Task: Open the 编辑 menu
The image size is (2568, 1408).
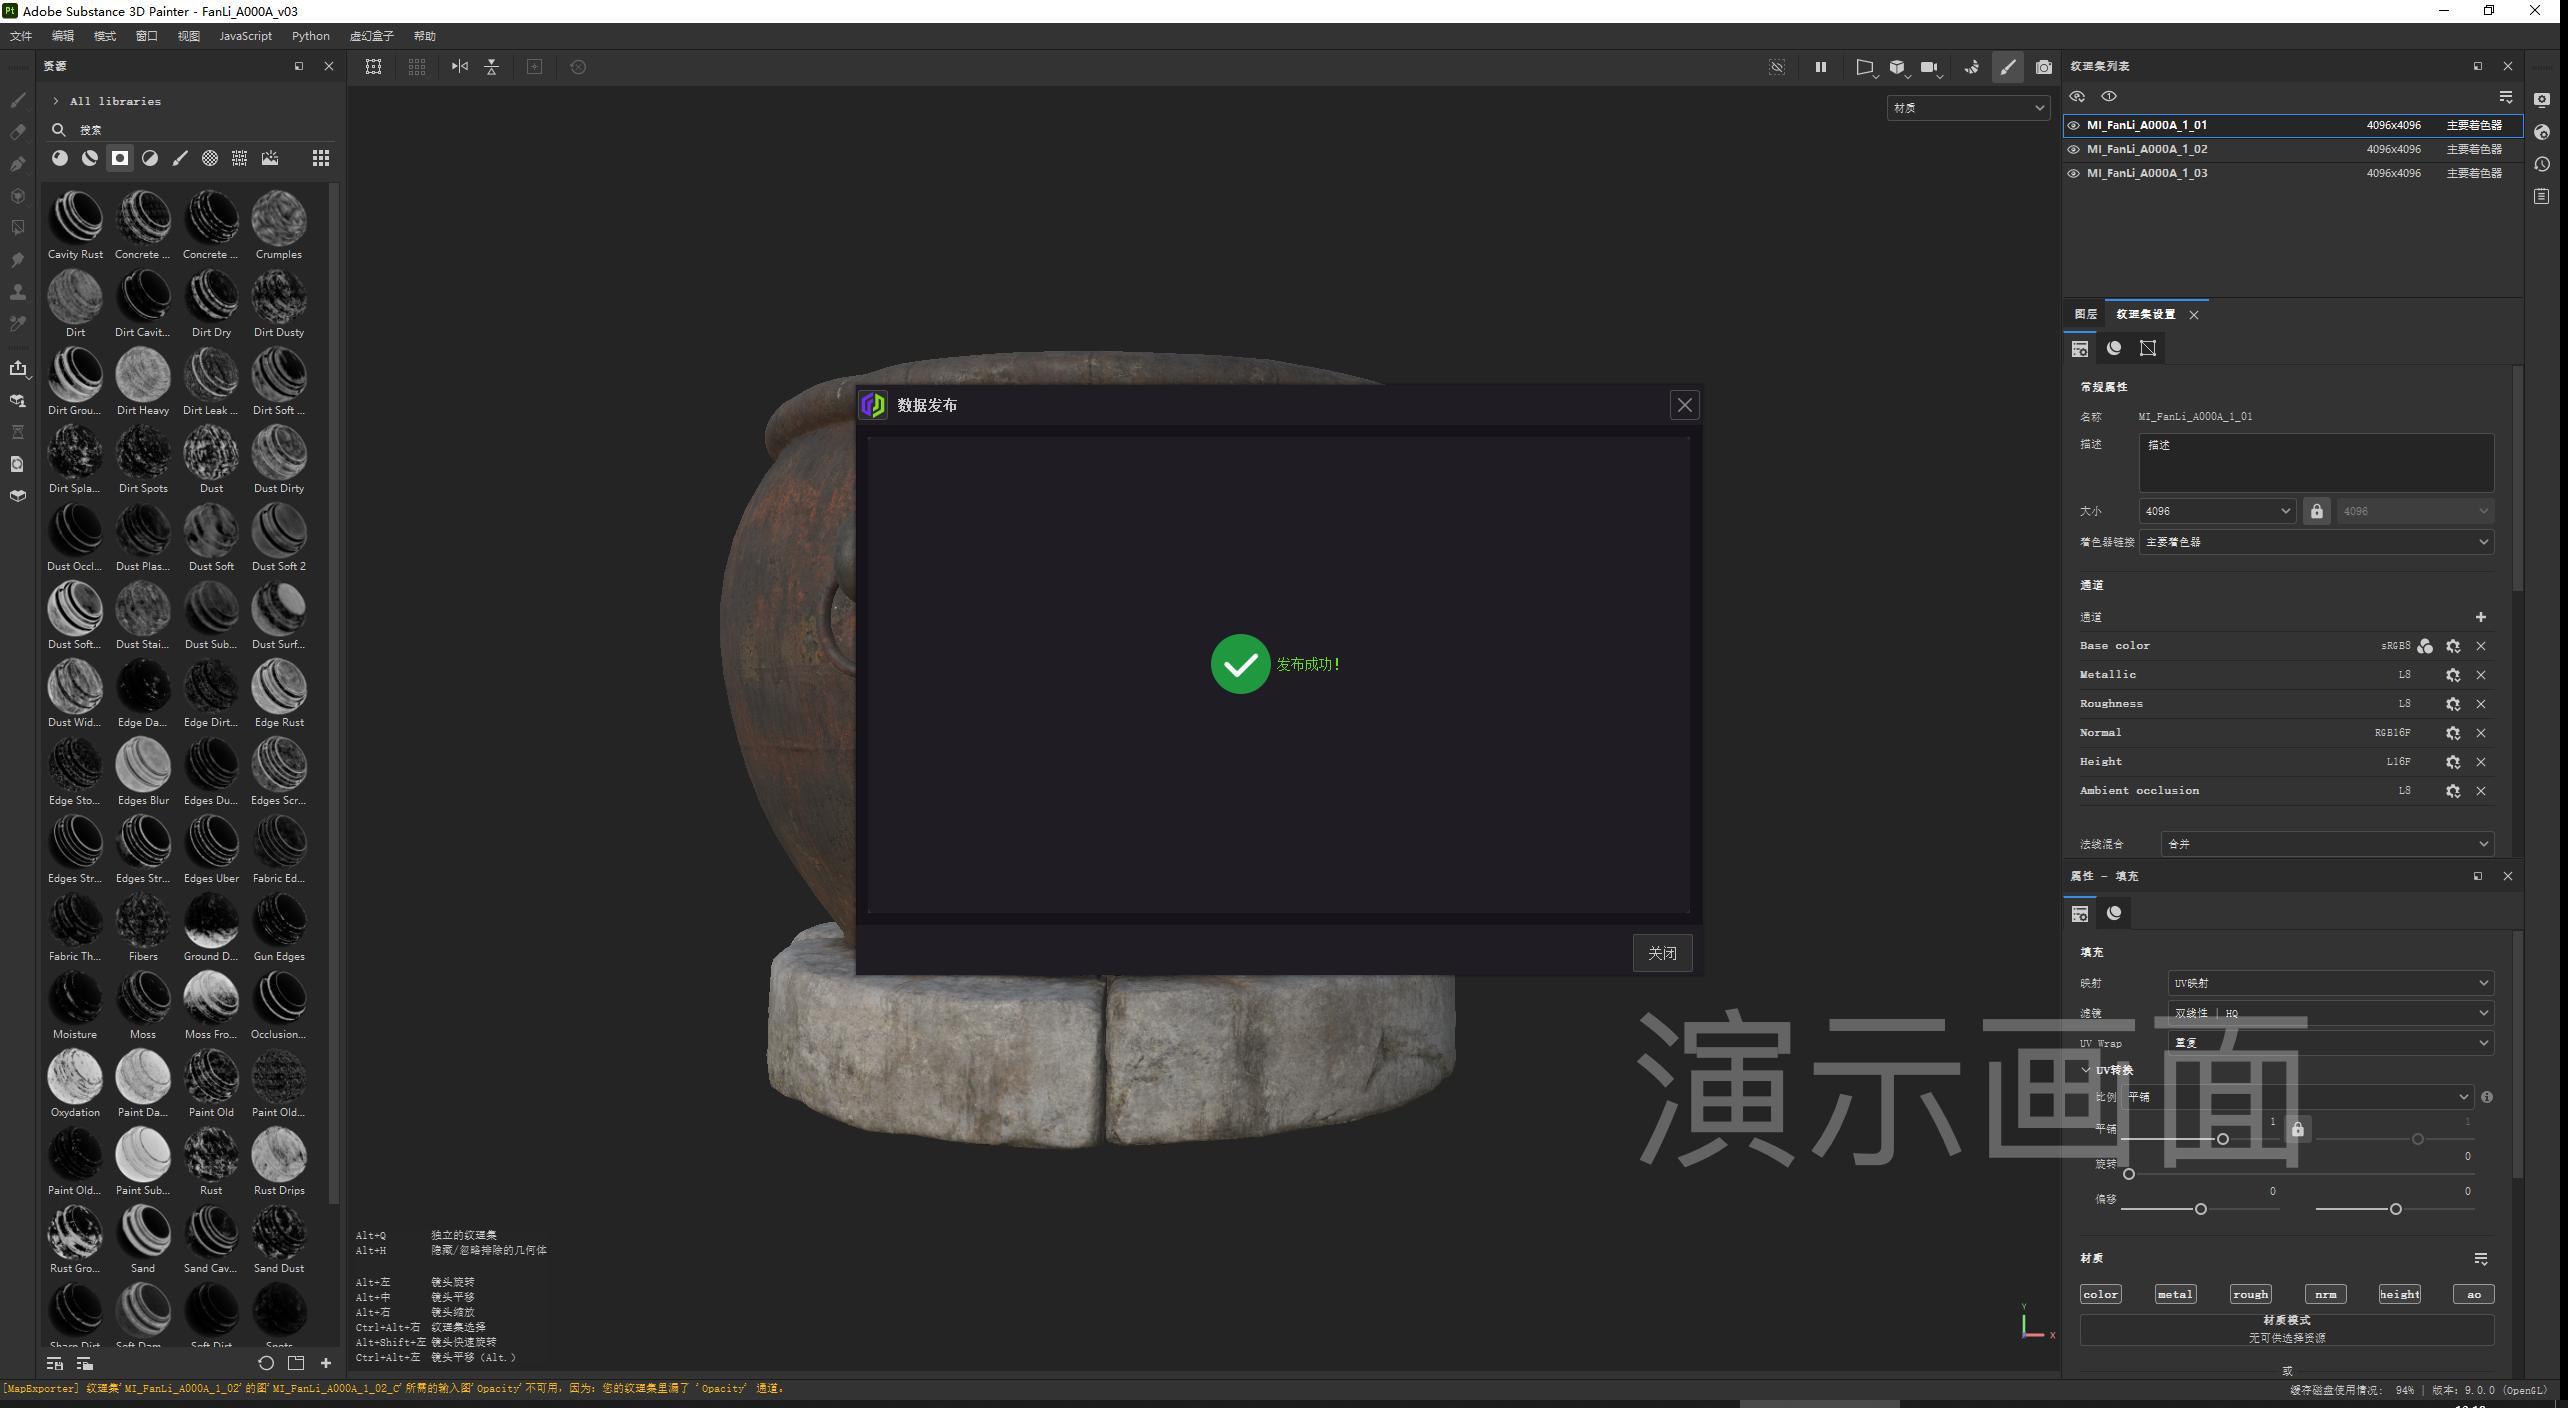Action: point(62,36)
